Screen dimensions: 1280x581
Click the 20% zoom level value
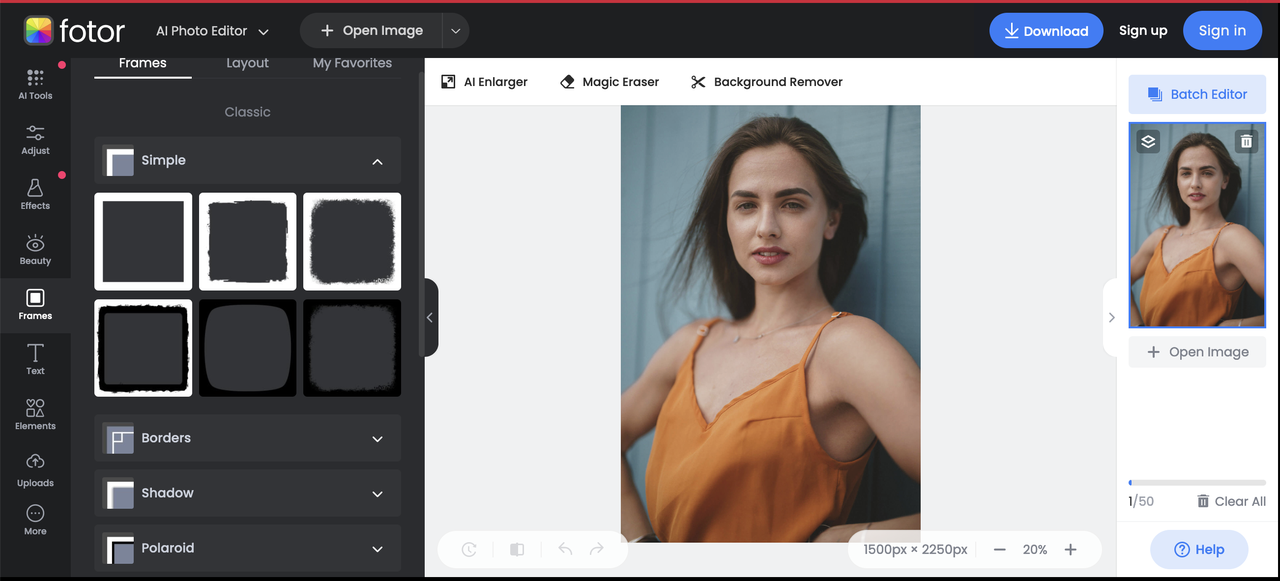(x=1035, y=550)
